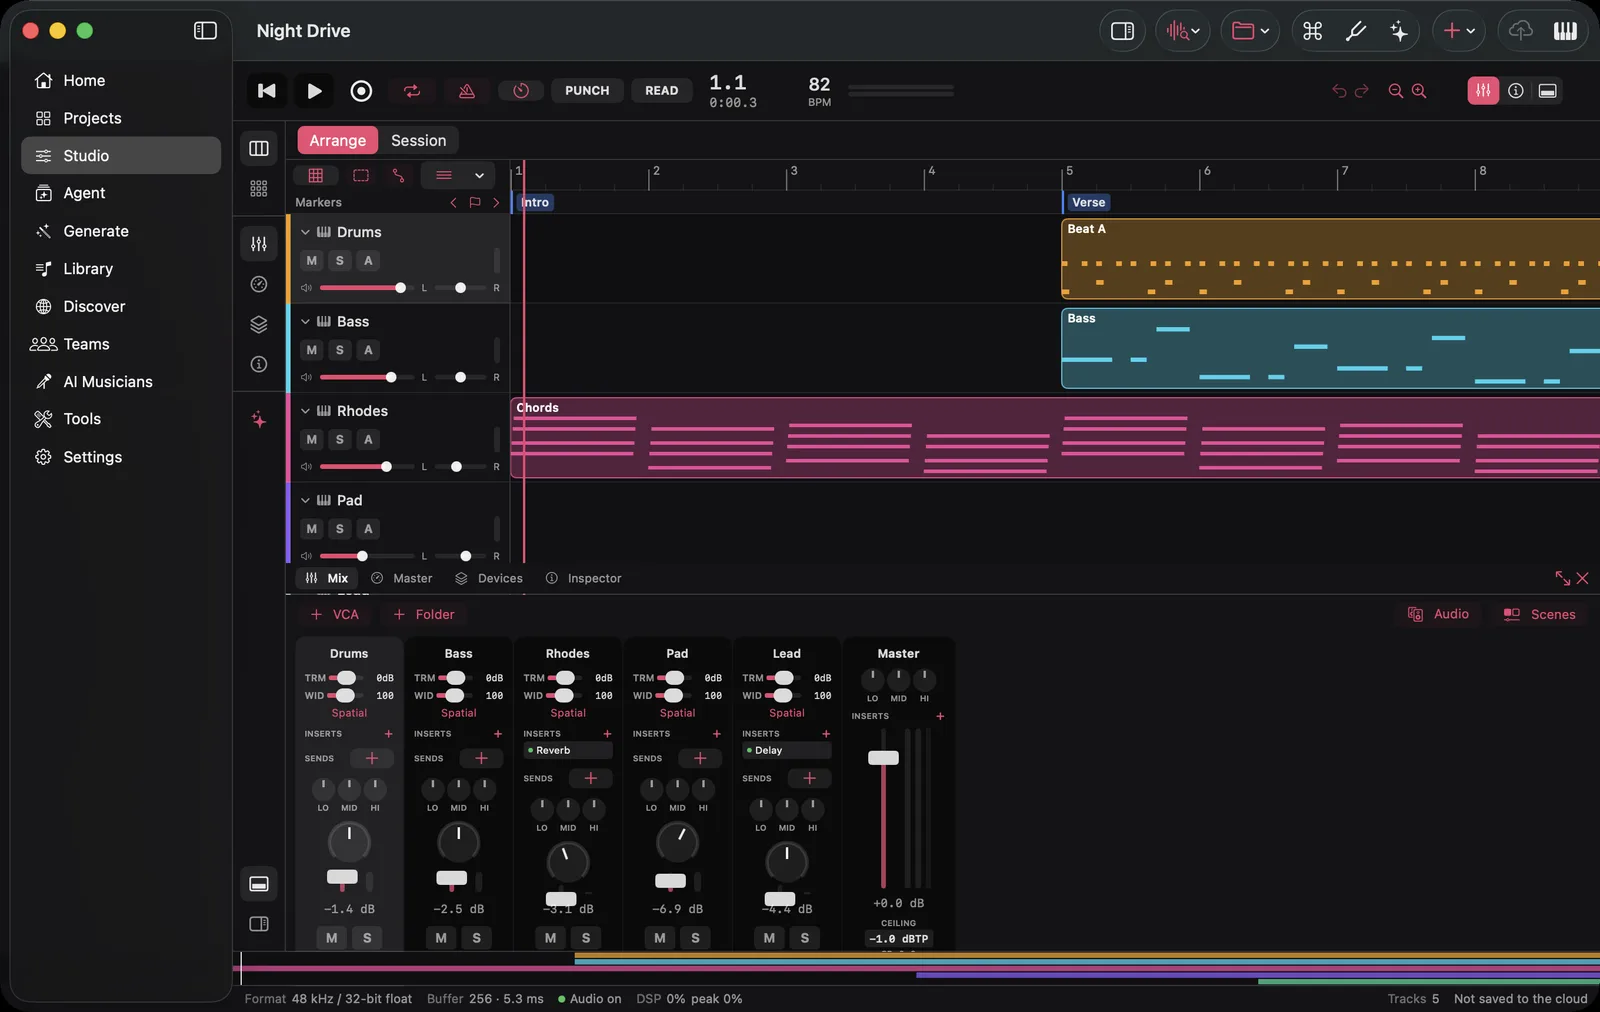Open the Devices tab in the lower panel
1600x1012 pixels.
click(x=489, y=579)
